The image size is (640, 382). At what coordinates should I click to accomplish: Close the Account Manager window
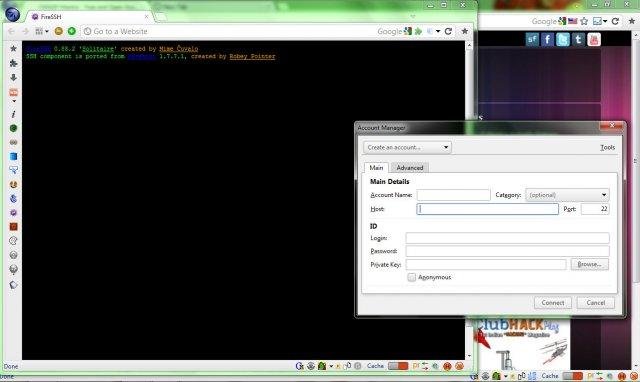pos(611,126)
